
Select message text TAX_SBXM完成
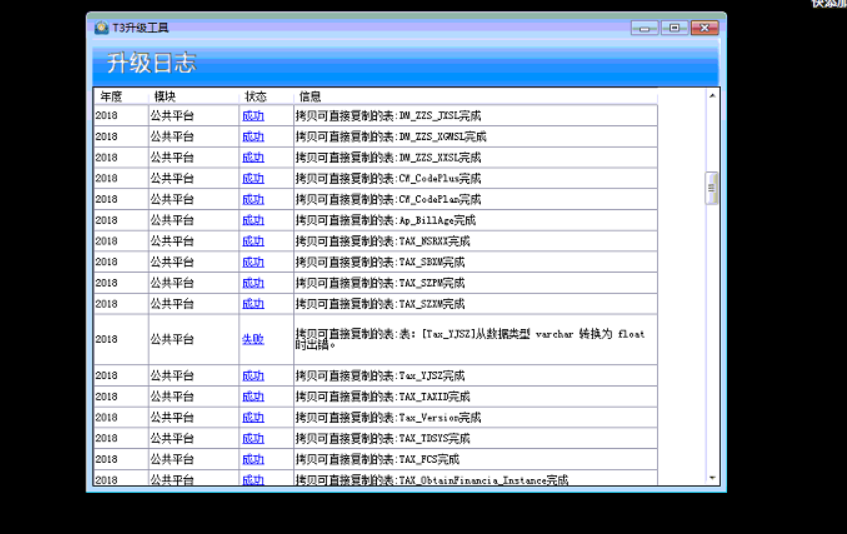point(432,262)
